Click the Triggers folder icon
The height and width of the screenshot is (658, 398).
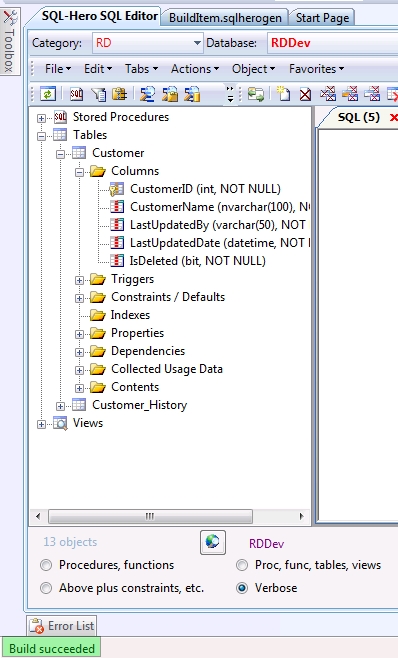pos(98,279)
